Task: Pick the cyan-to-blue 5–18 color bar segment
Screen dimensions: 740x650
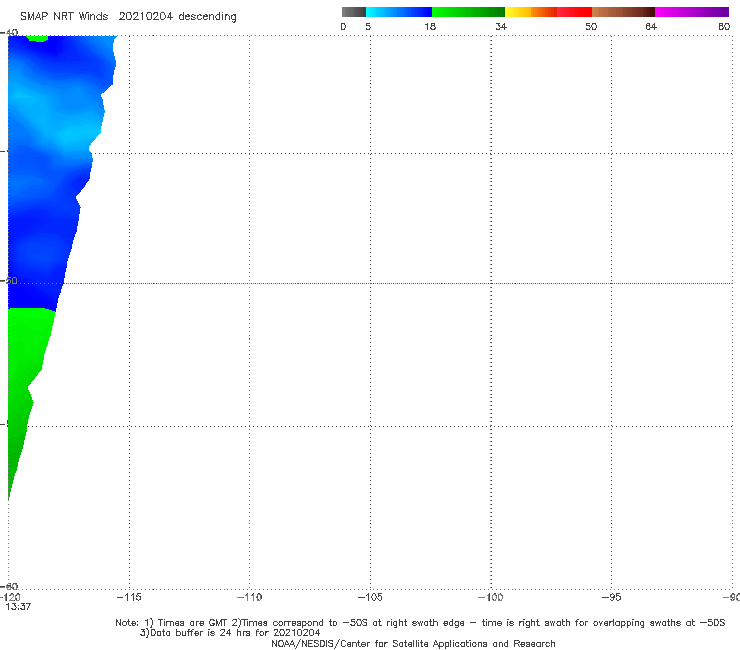Action: 399,12
